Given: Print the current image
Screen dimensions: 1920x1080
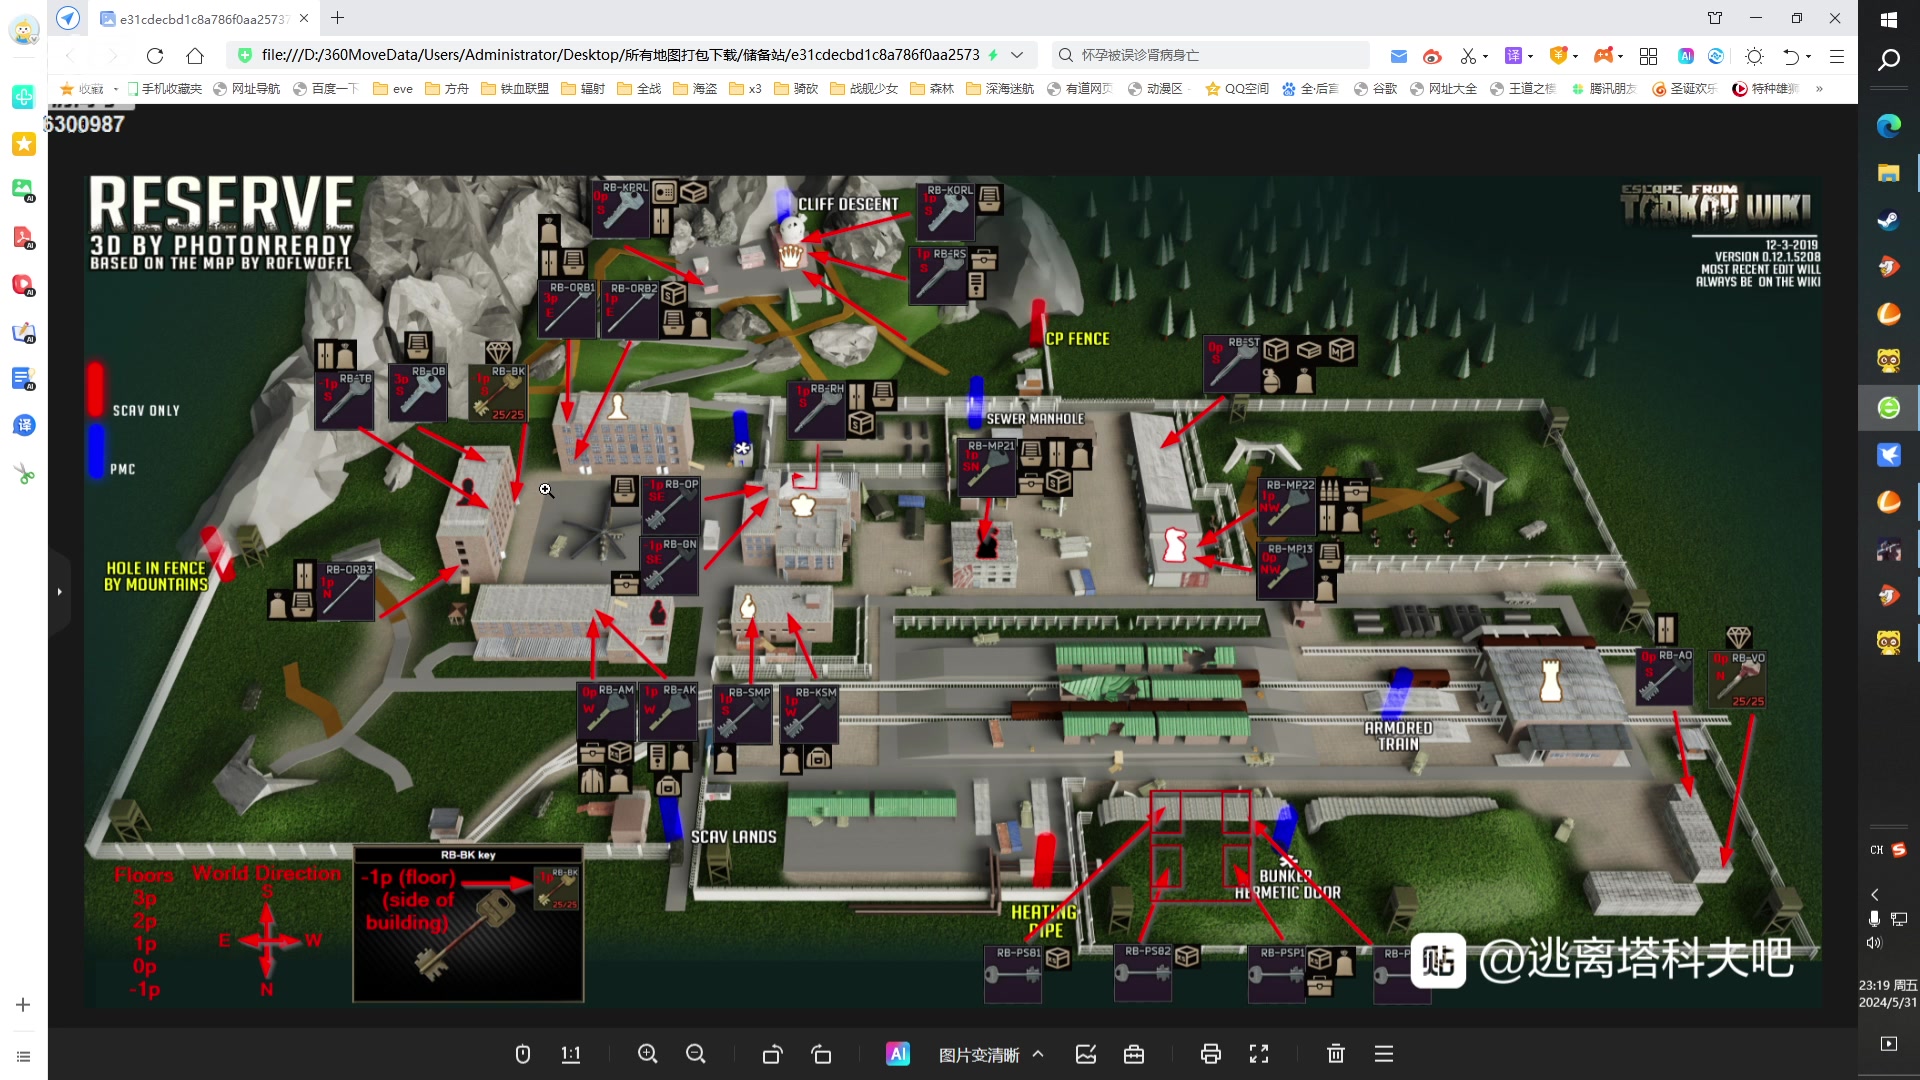Looking at the screenshot, I should pyautogui.click(x=1211, y=1054).
